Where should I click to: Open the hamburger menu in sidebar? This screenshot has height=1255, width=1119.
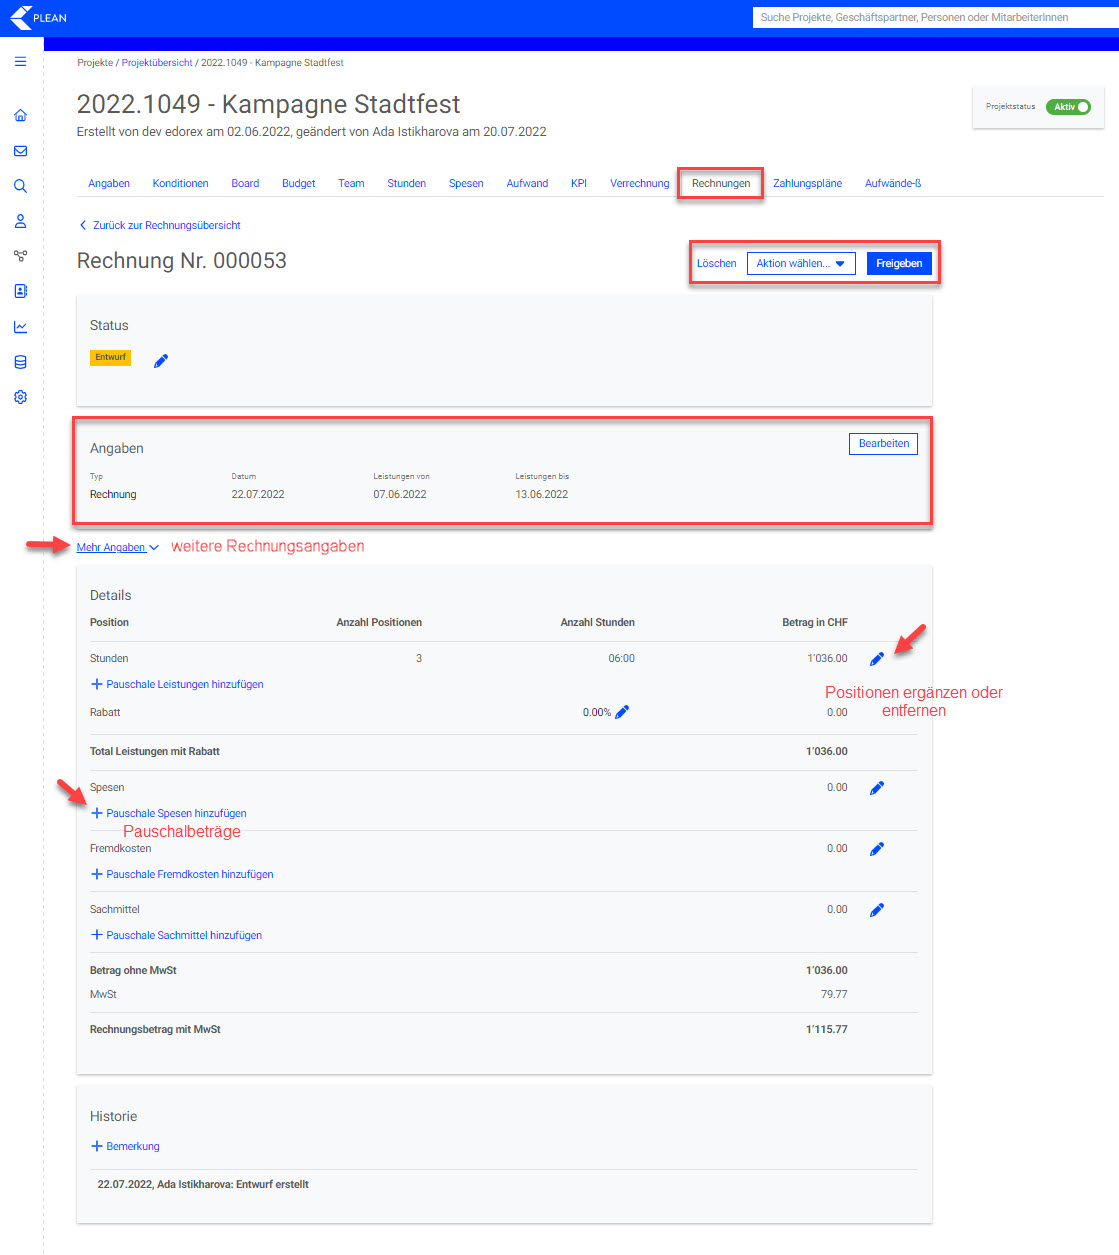coord(20,62)
